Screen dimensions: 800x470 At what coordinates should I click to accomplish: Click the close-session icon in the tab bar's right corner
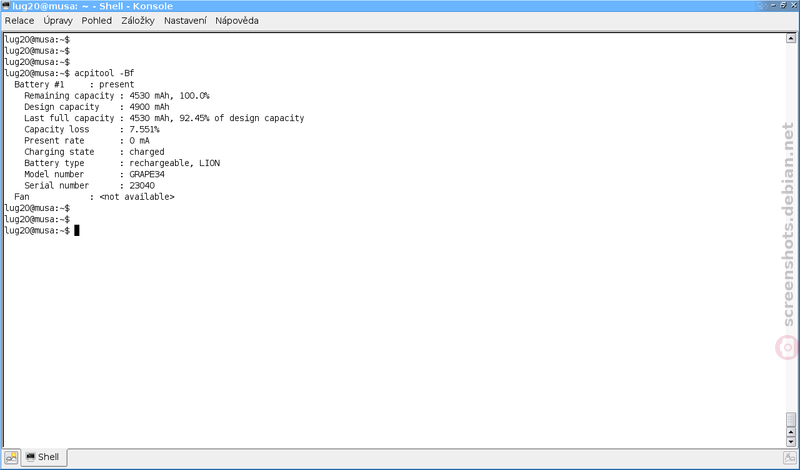pyautogui.click(x=790, y=457)
